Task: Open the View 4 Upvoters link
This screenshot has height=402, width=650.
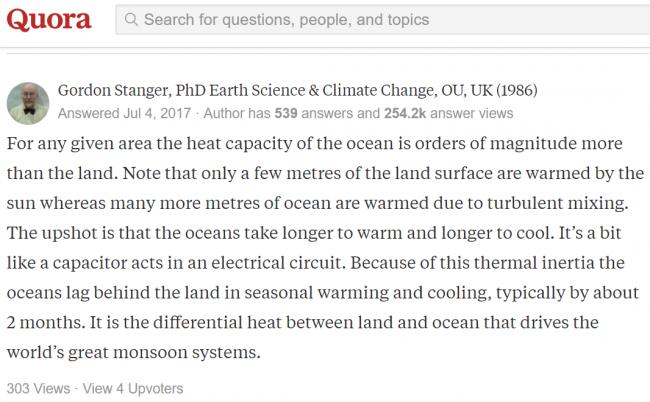Action: (133, 389)
